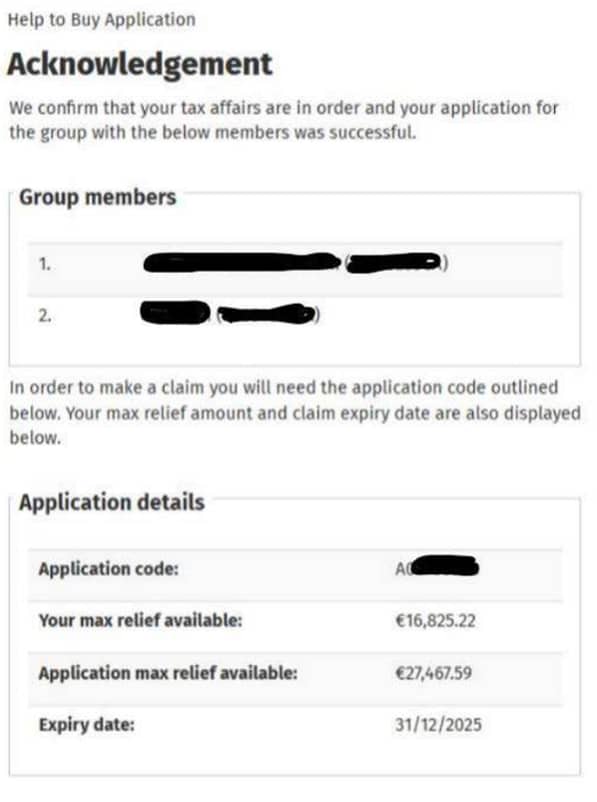Select the second group member row

click(x=295, y=315)
